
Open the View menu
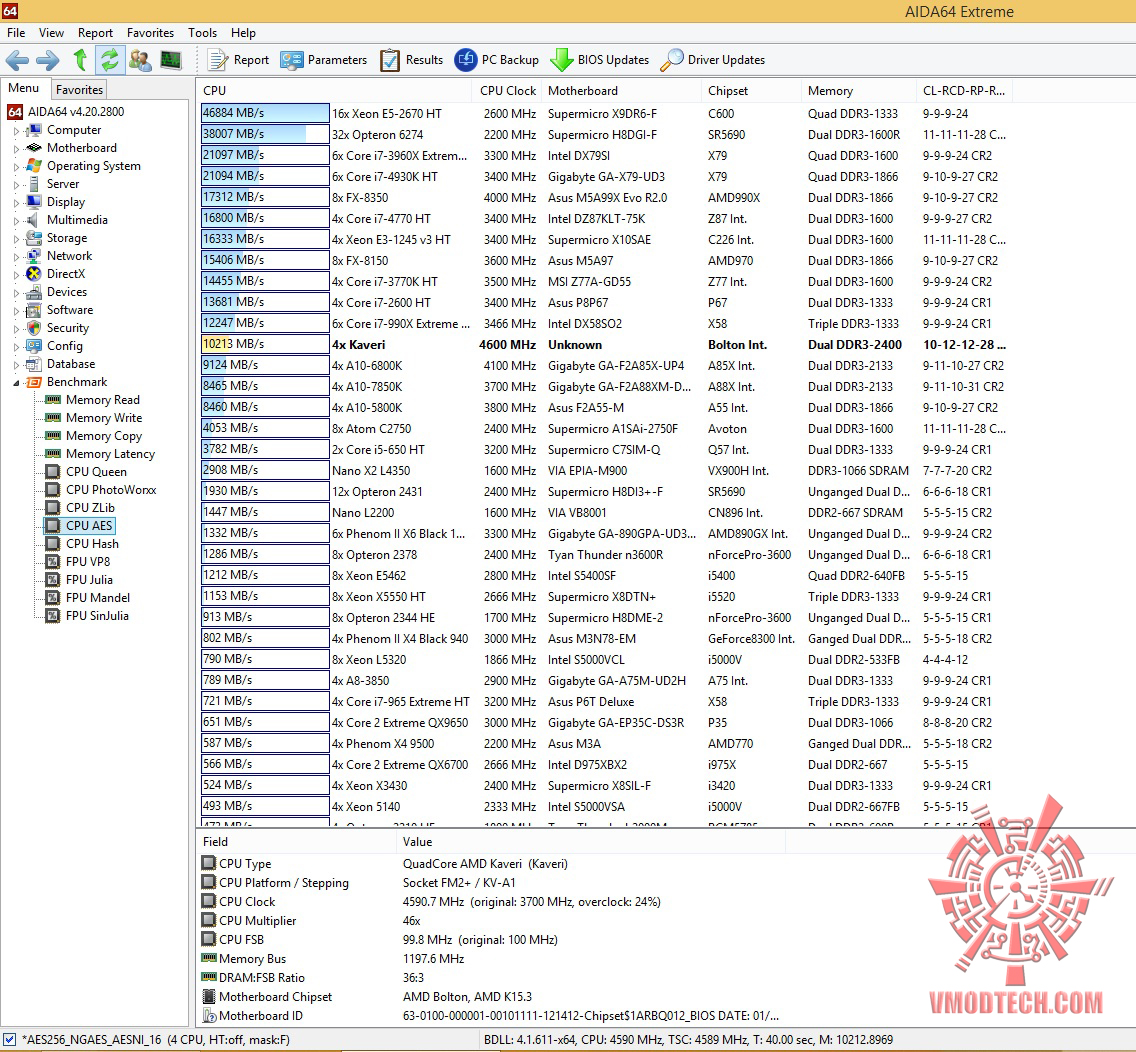pos(51,33)
